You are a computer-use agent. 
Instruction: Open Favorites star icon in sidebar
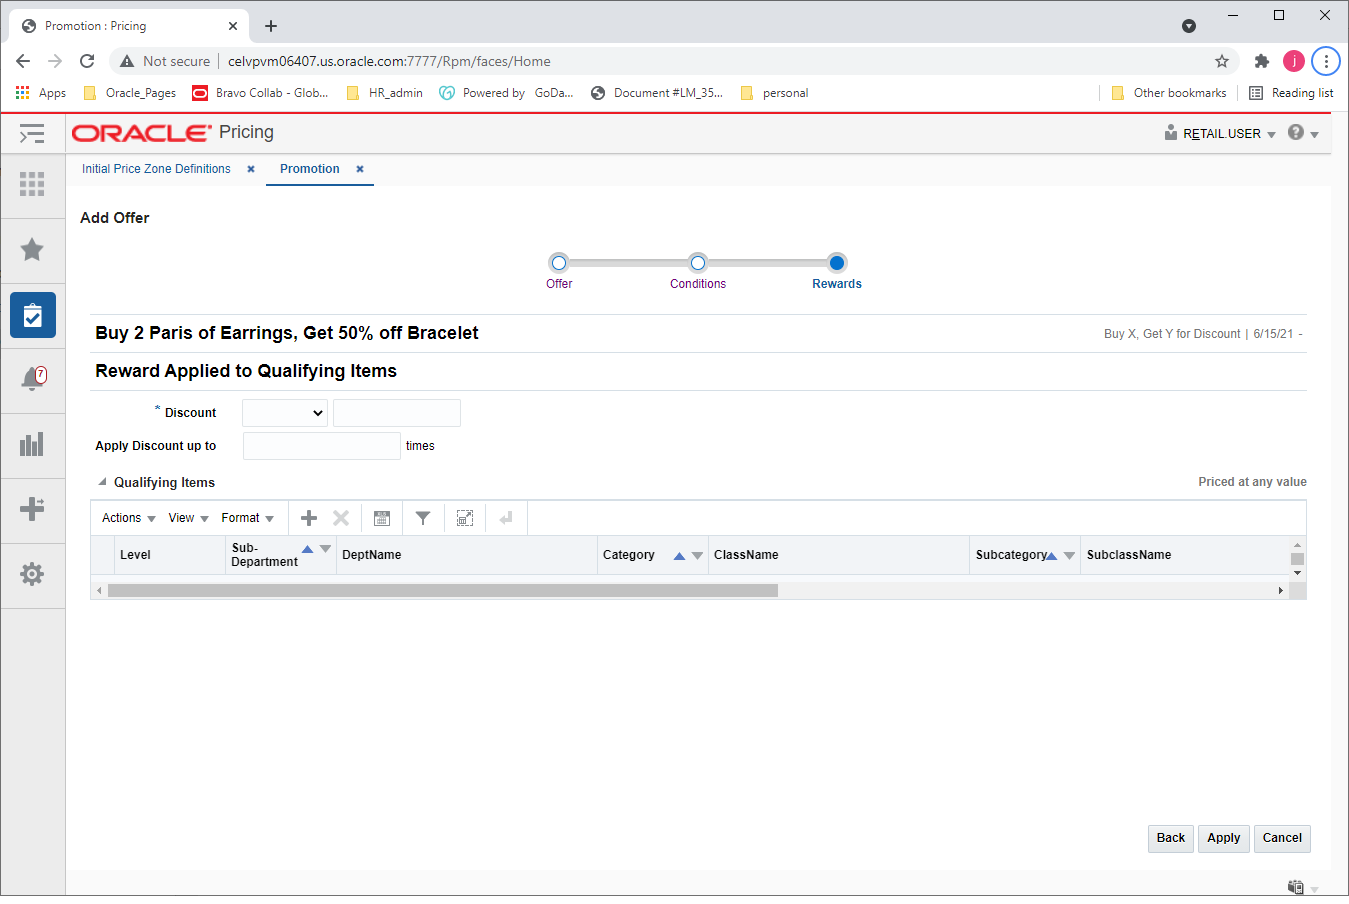[32, 249]
